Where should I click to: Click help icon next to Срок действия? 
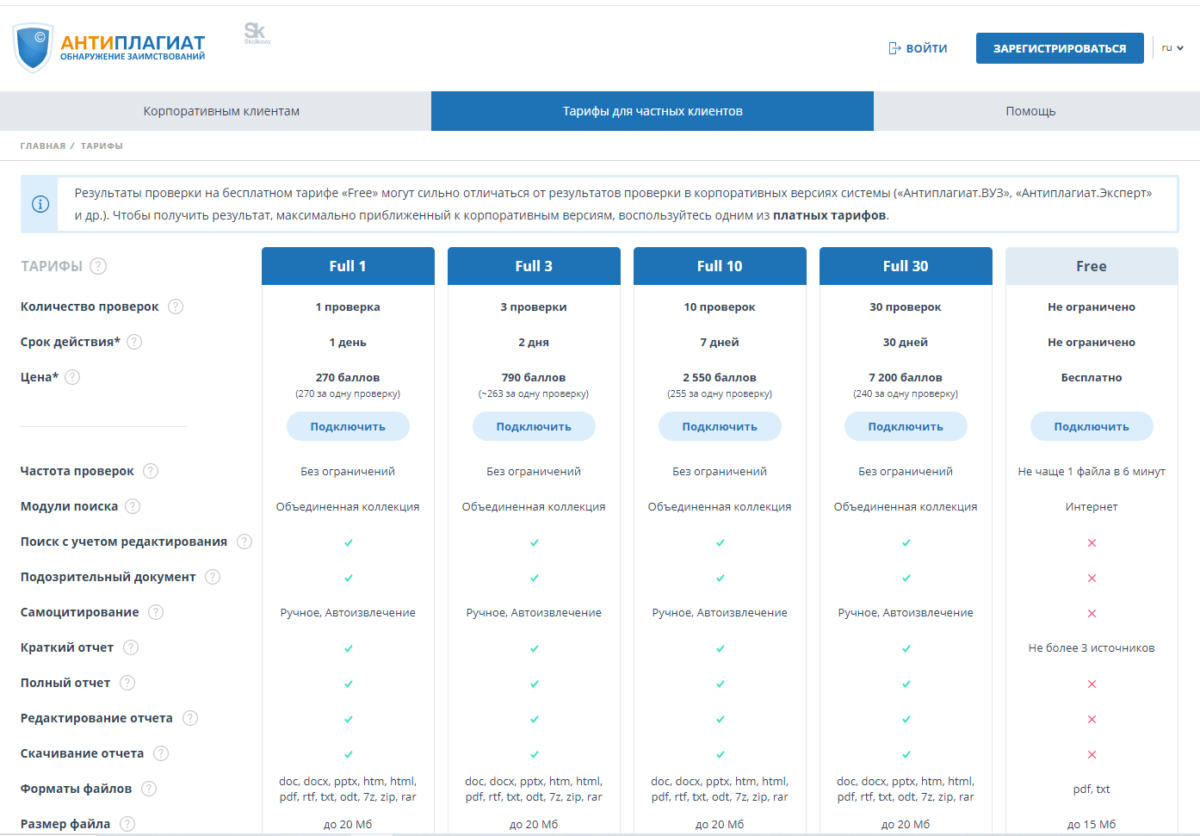coord(134,342)
